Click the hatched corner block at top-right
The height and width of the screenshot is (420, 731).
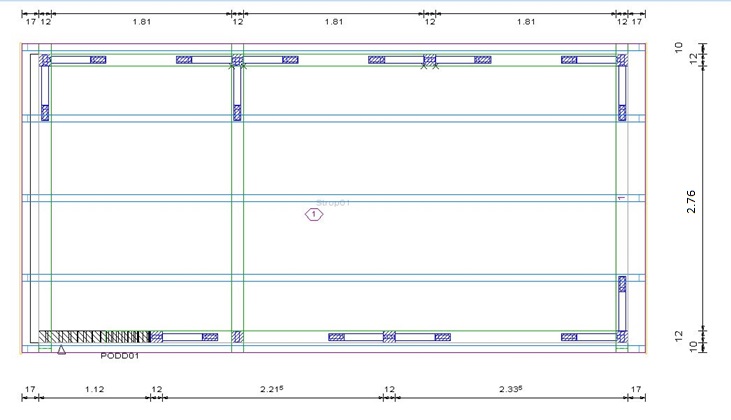click(x=621, y=61)
